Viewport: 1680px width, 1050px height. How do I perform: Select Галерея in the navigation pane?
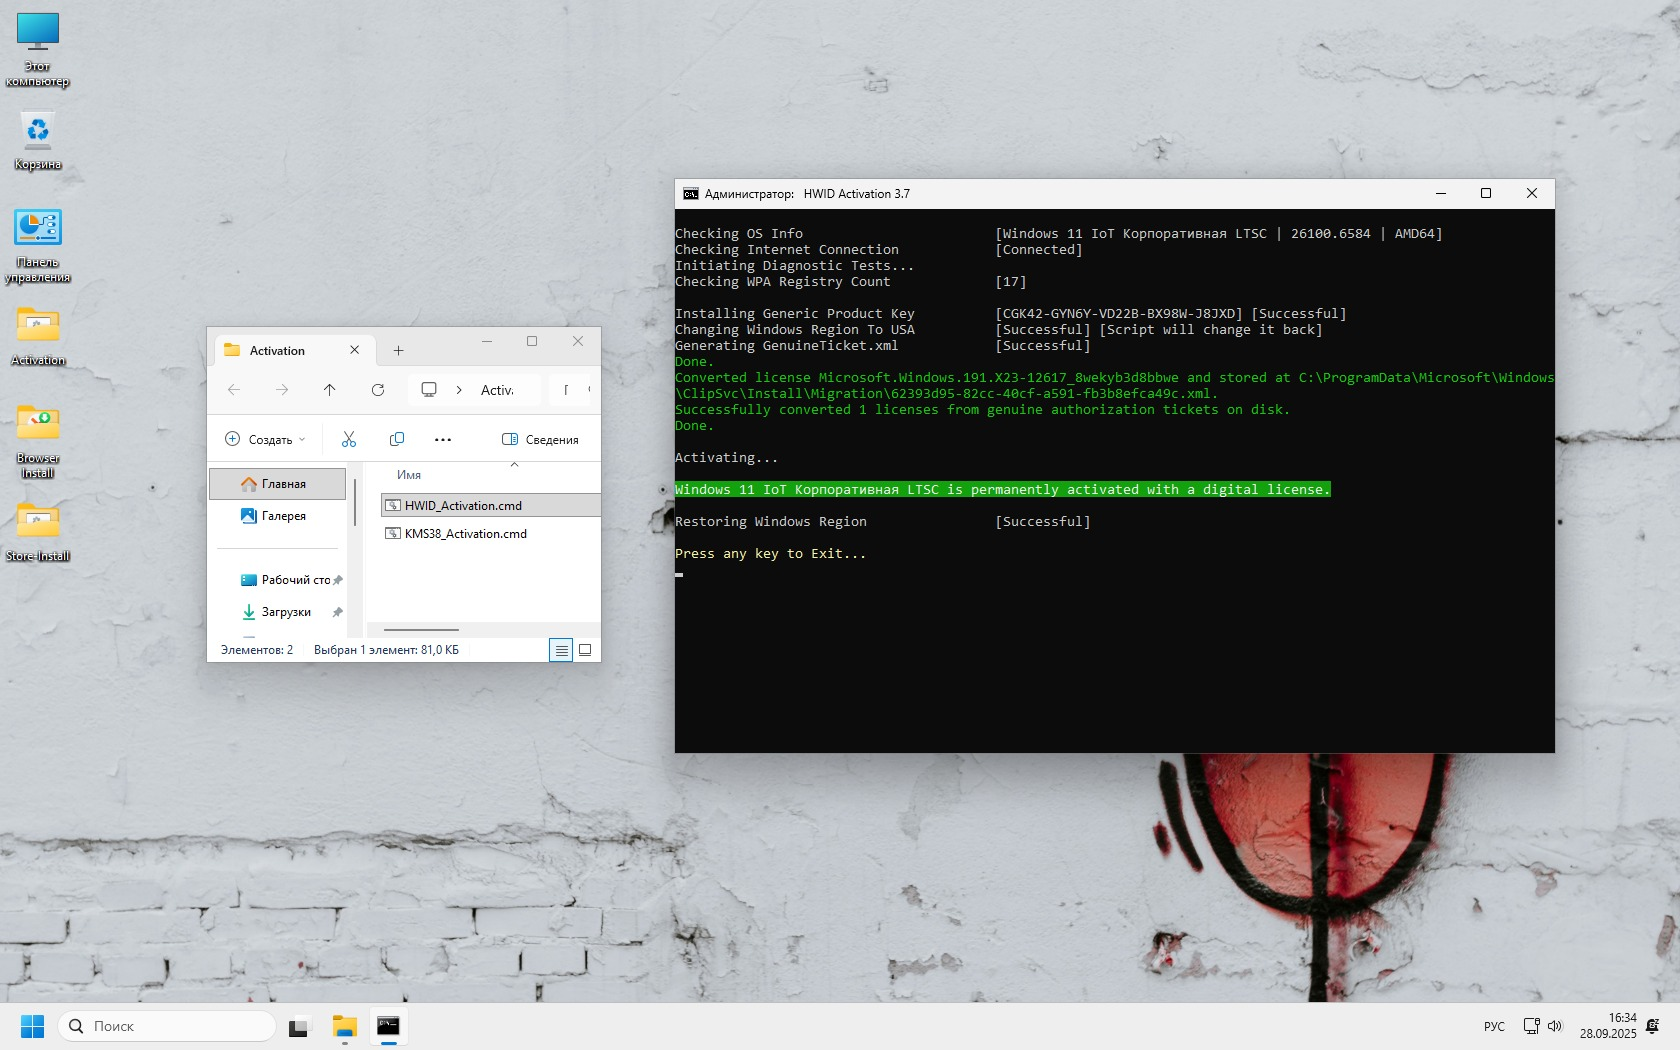pyautogui.click(x=283, y=516)
